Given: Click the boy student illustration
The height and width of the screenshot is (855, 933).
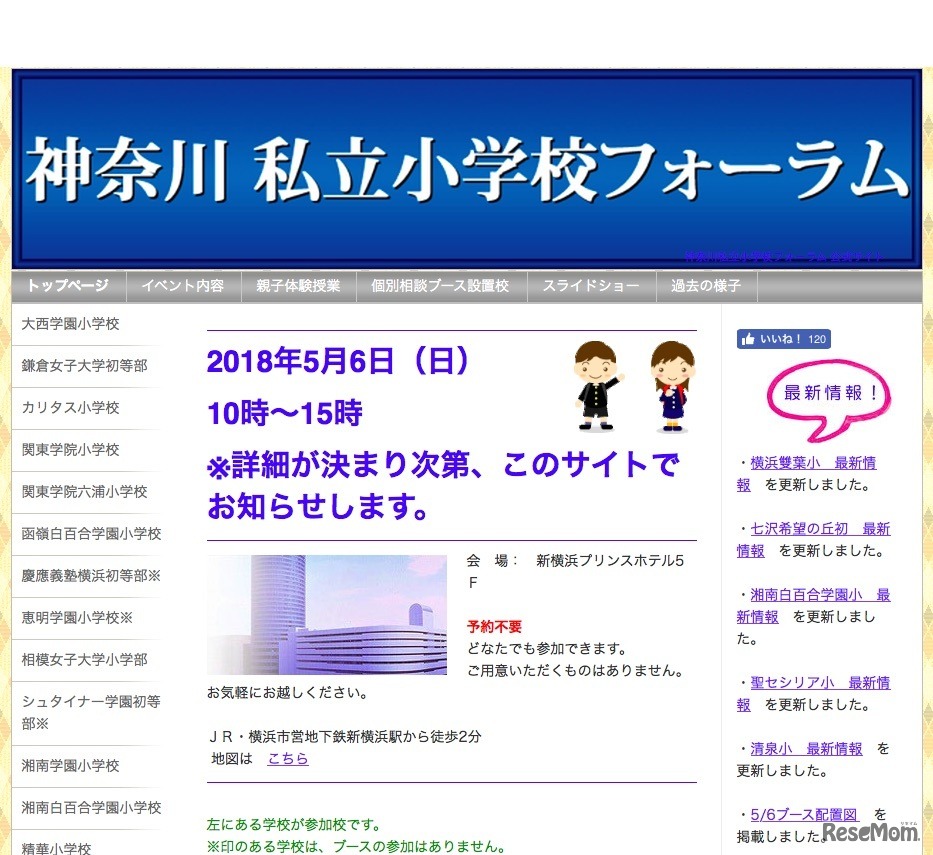Looking at the screenshot, I should pos(597,383).
